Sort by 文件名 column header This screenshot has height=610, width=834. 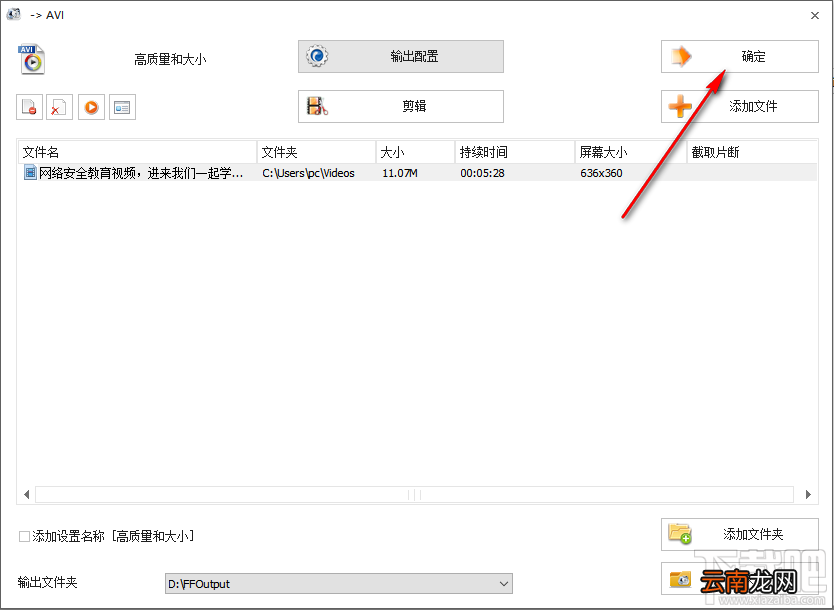coord(138,152)
